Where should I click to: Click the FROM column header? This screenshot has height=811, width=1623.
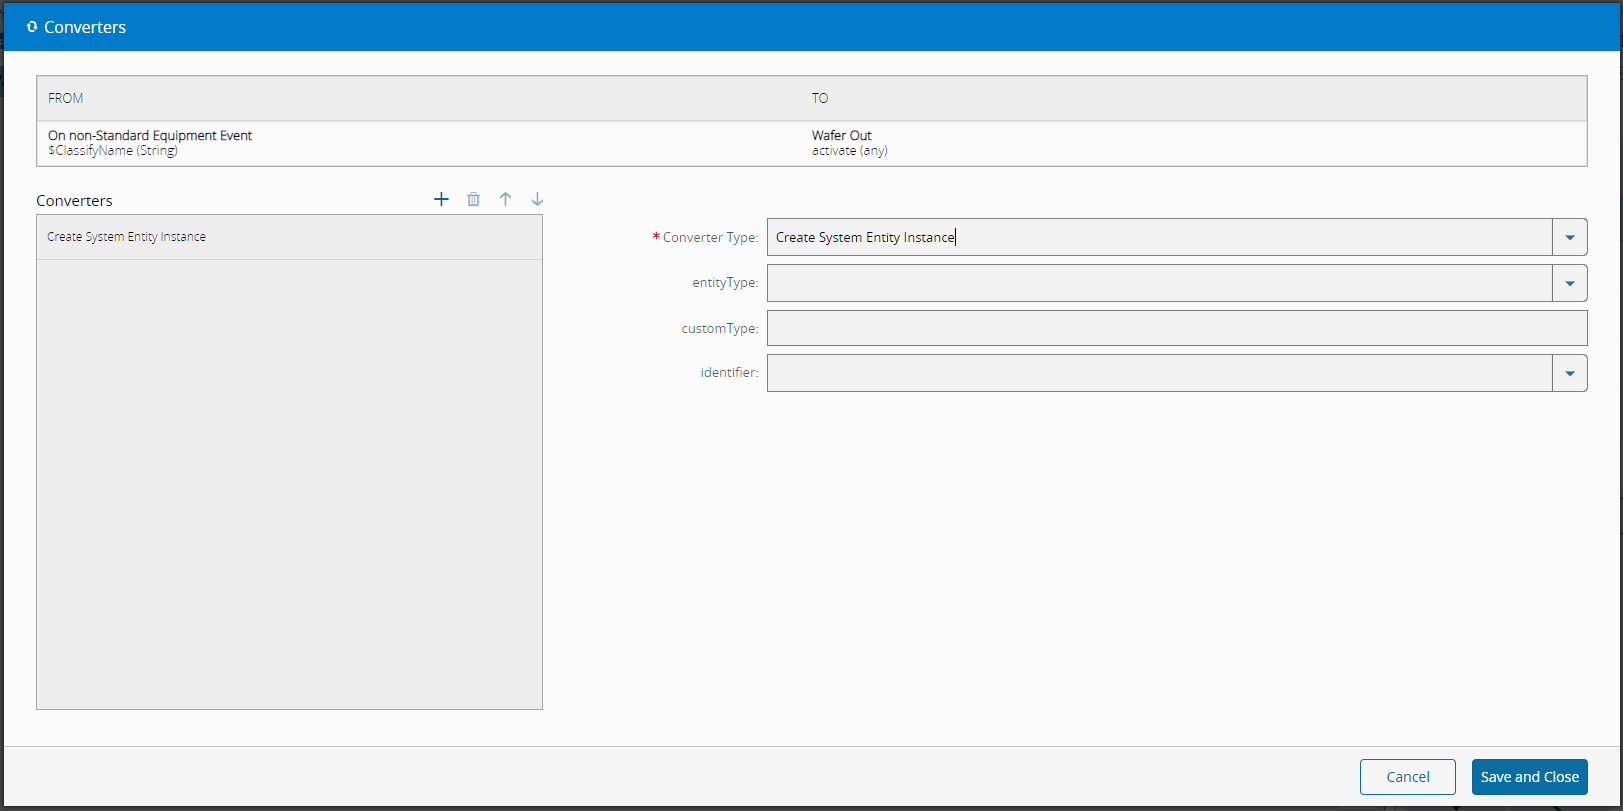click(x=66, y=98)
